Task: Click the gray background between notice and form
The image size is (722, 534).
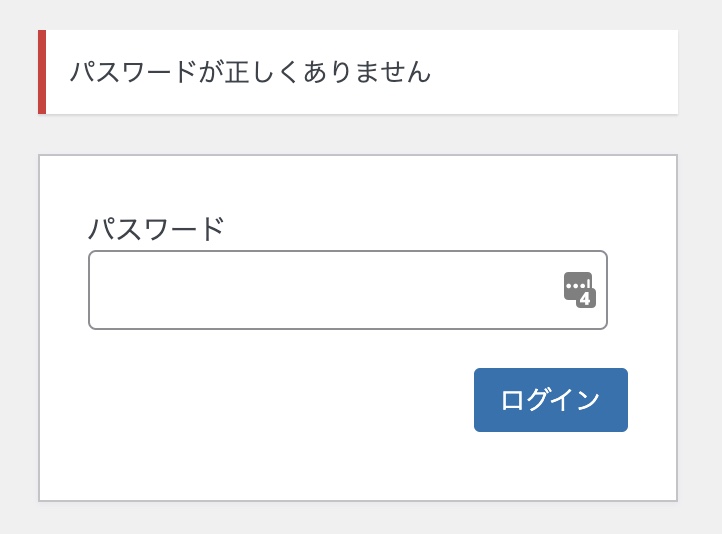Action: point(358,134)
